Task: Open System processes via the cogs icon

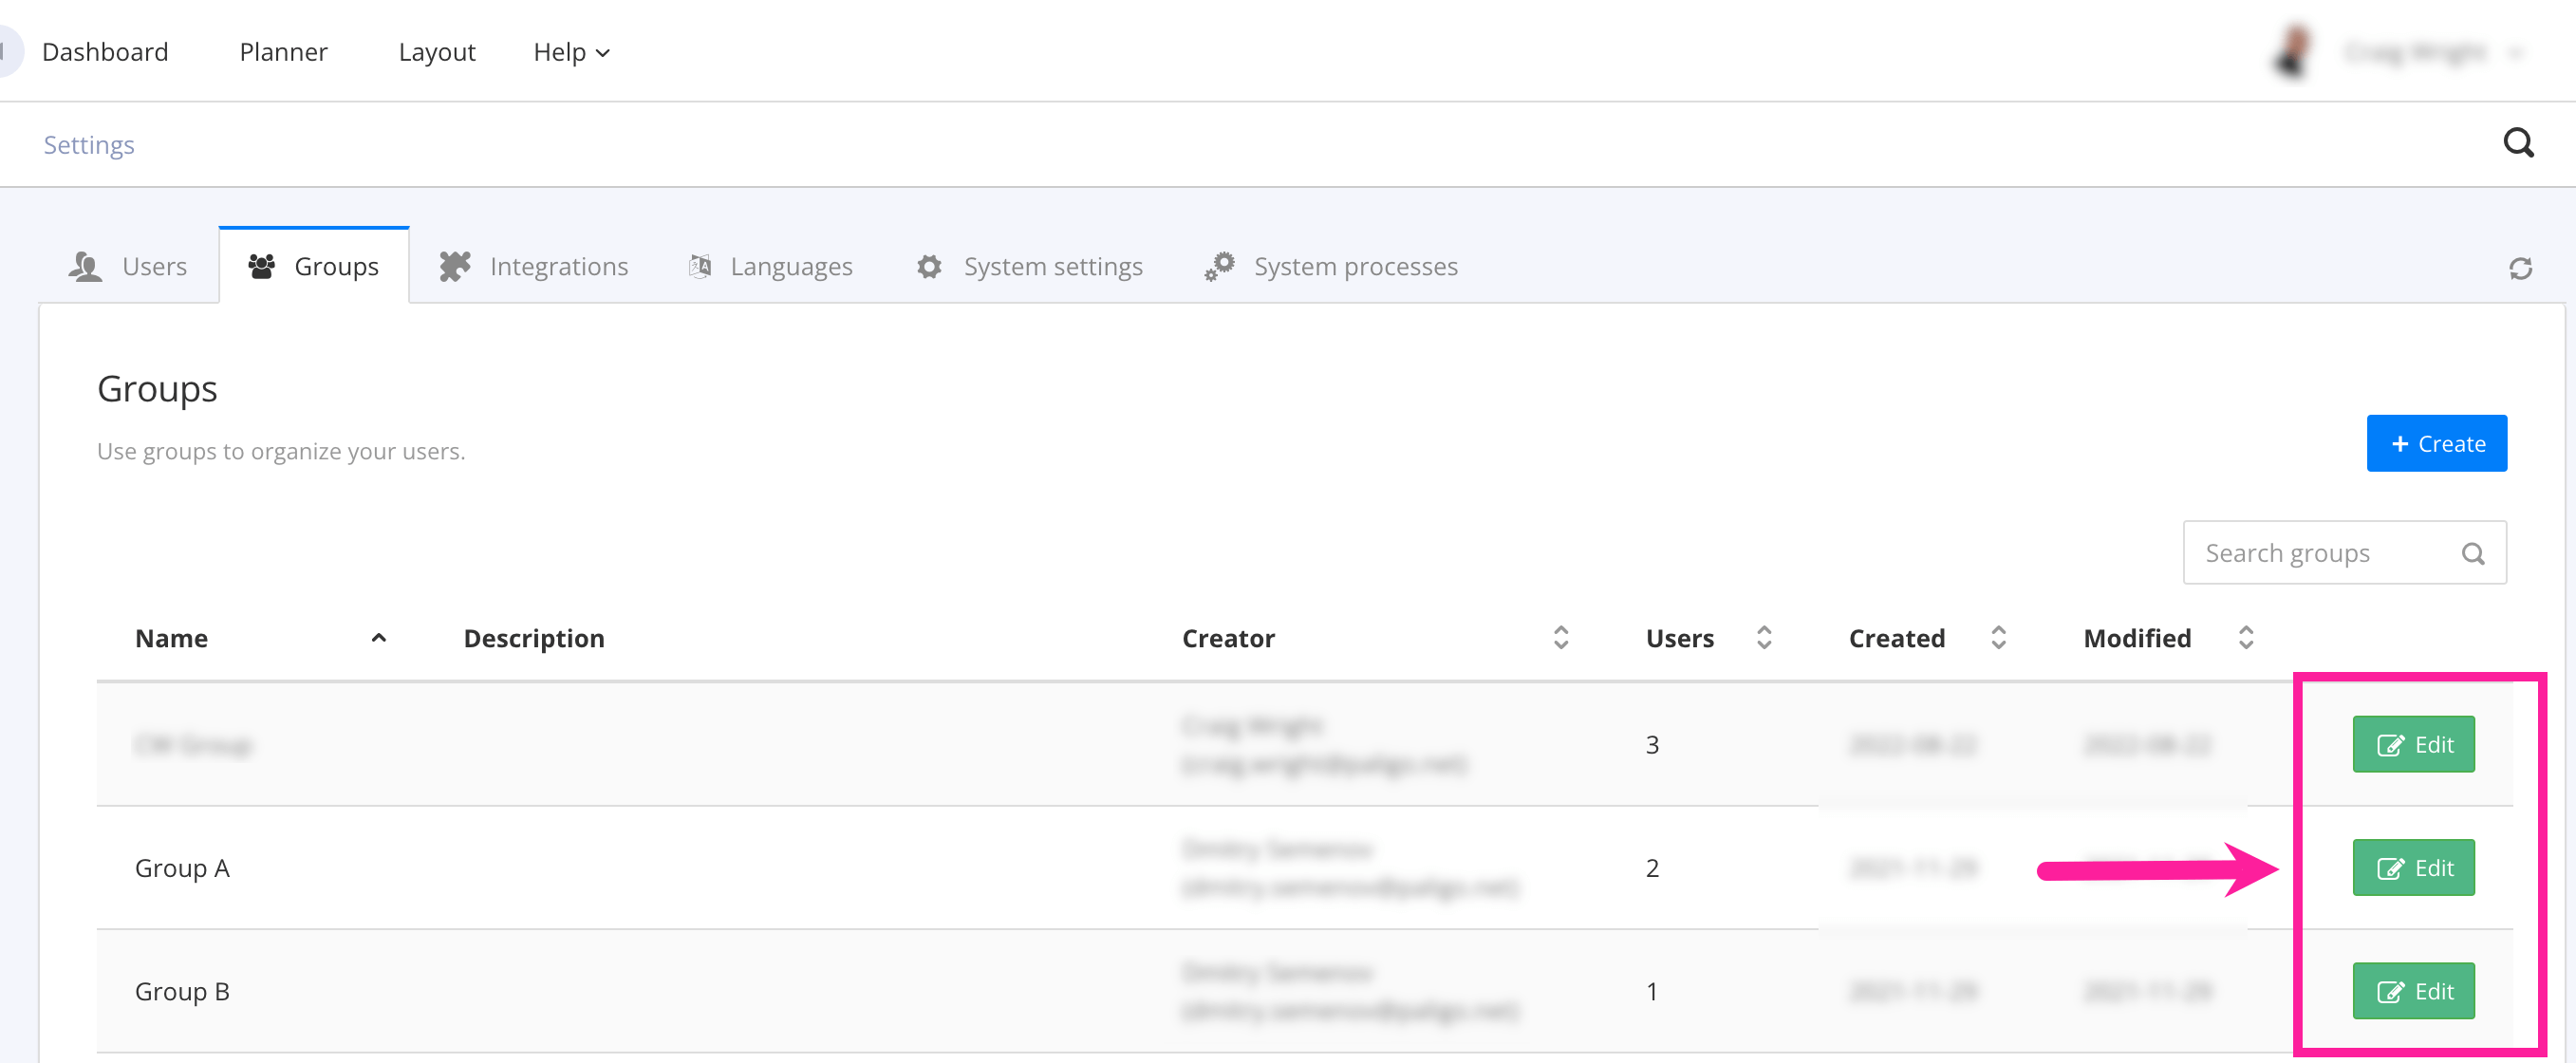Action: 1219,266
